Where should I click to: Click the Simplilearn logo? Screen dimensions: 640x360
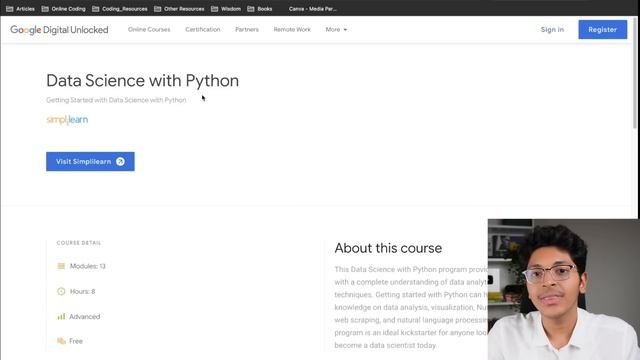pos(67,120)
